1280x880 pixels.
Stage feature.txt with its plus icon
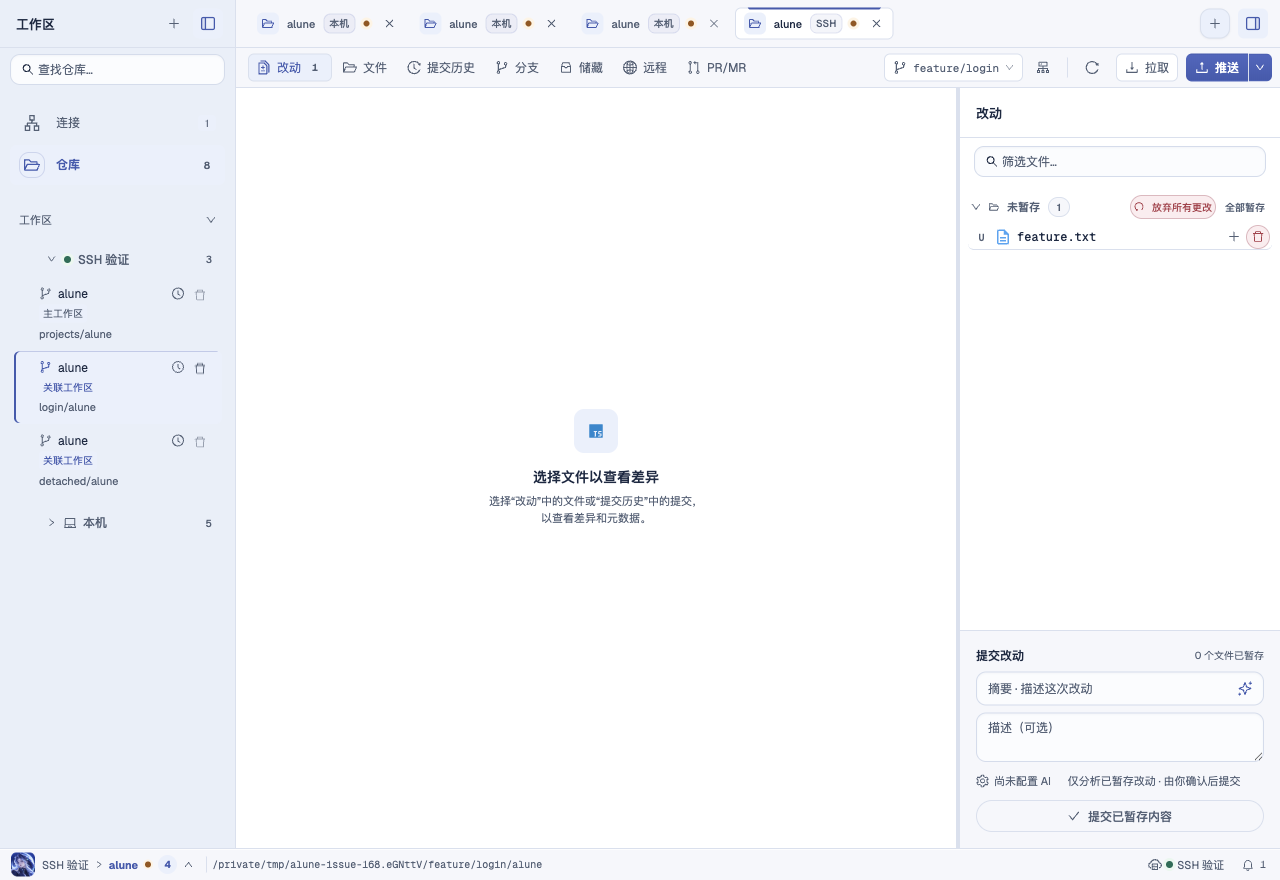pos(1234,237)
